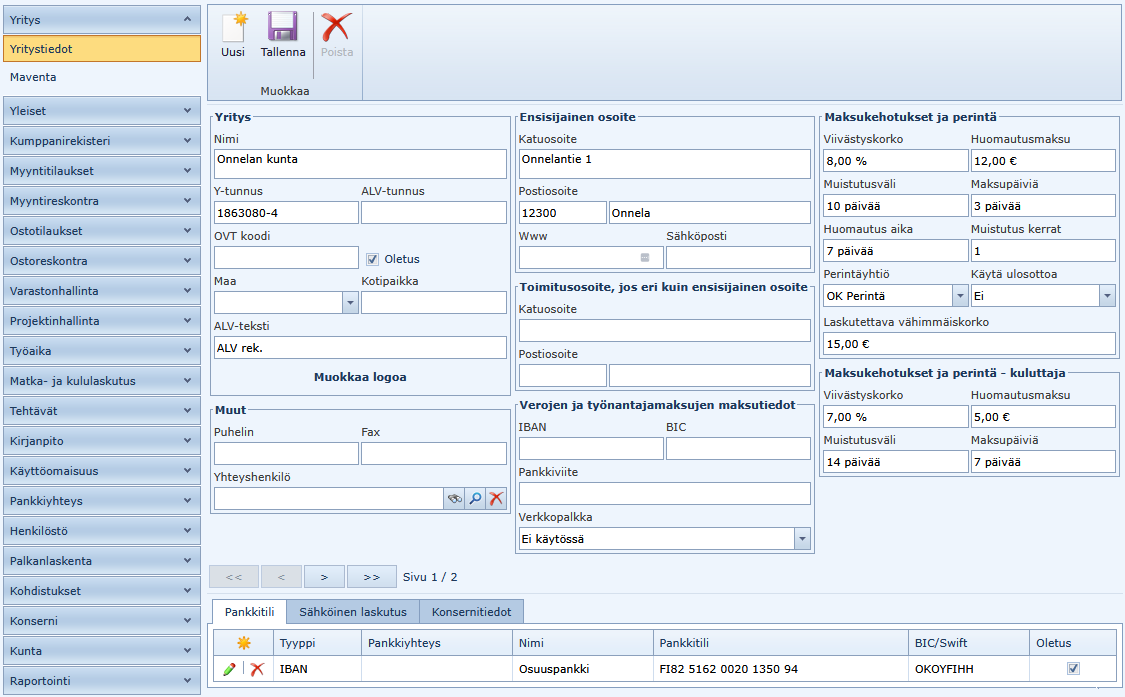Click the magnifier icon beside Yhteyshenkilö
Screen dimensions: 1125x697
pos(475,498)
